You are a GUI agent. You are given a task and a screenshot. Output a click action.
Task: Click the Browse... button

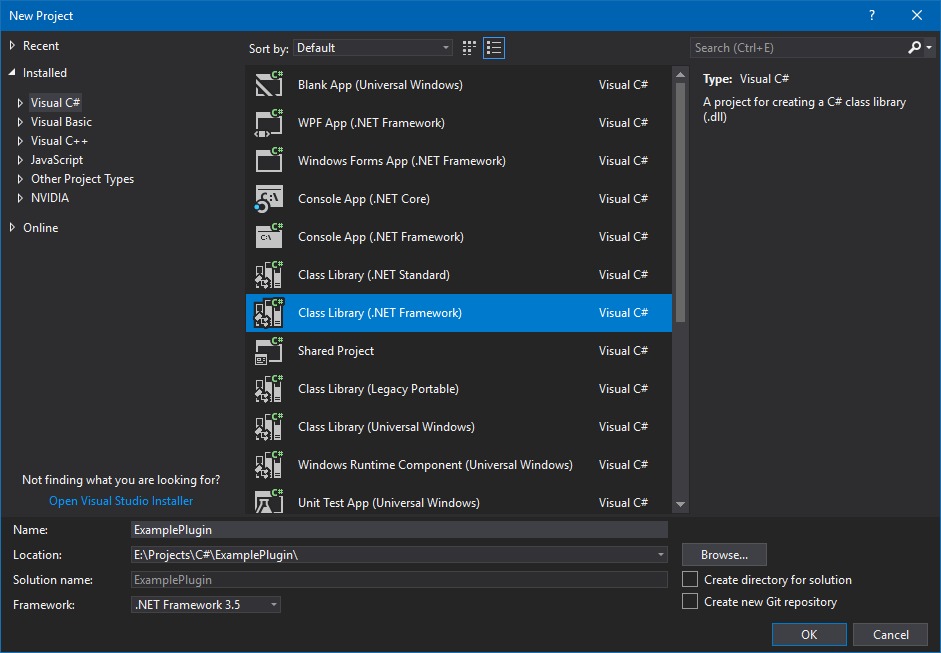coord(724,555)
